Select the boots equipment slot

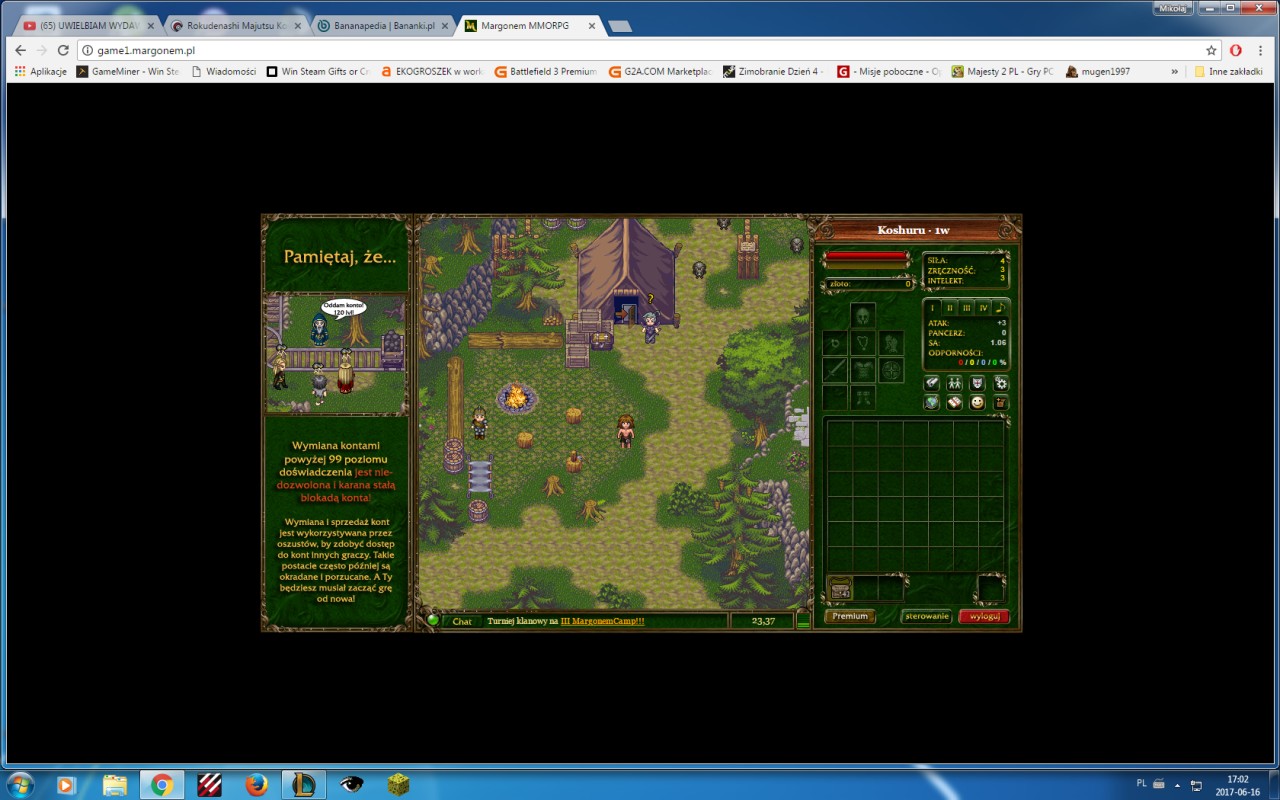click(863, 398)
